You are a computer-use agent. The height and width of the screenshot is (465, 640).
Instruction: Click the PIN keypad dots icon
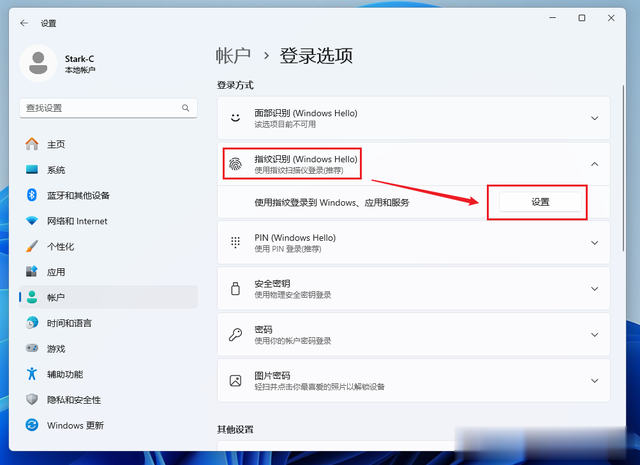click(x=236, y=243)
